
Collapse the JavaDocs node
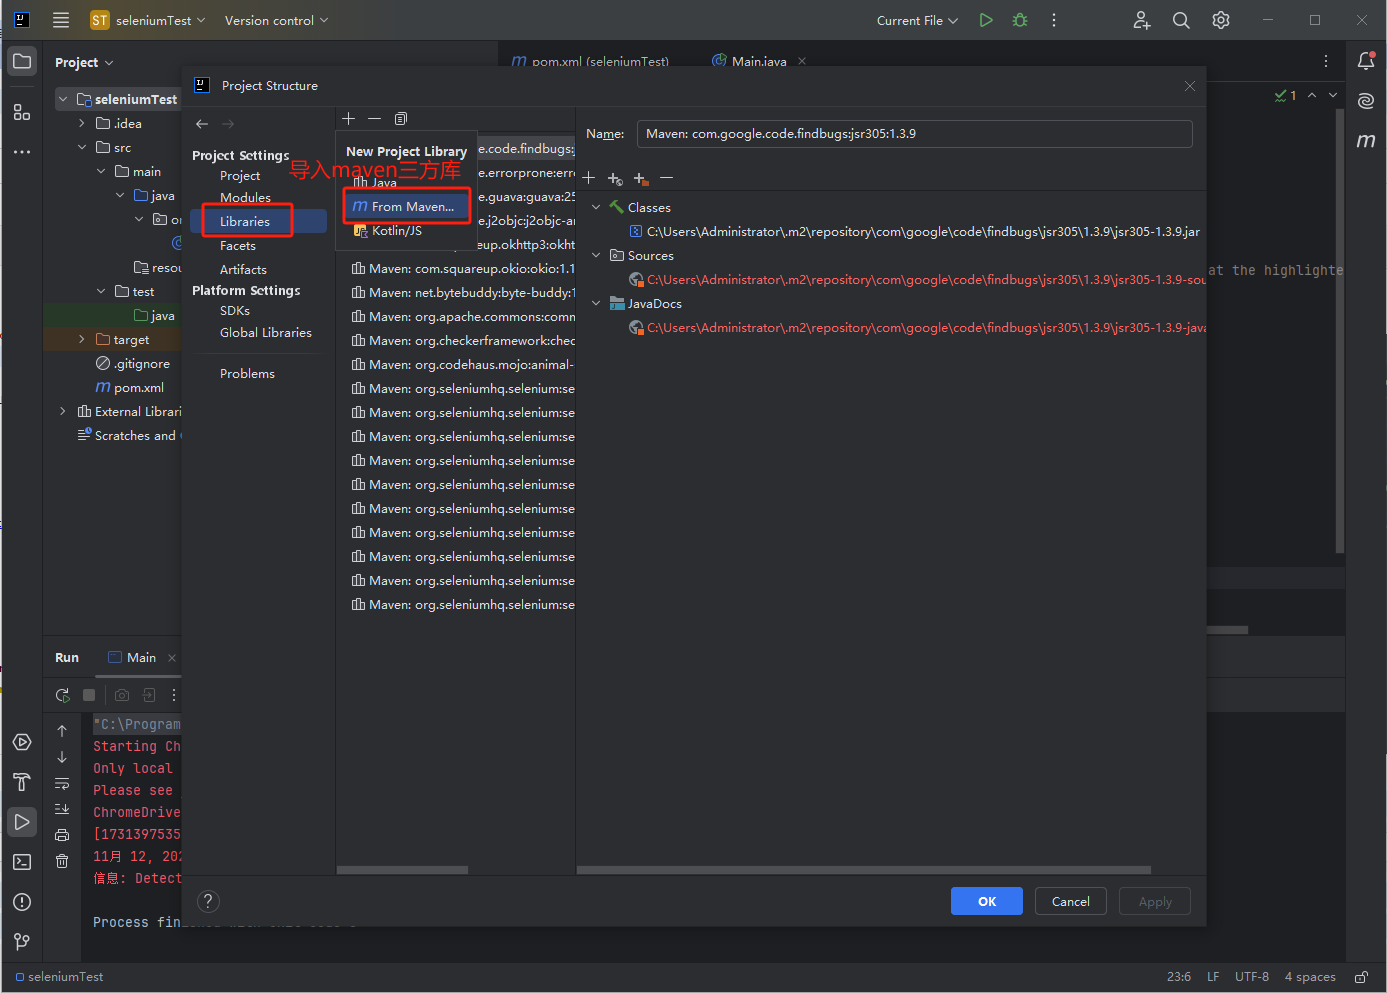click(596, 303)
